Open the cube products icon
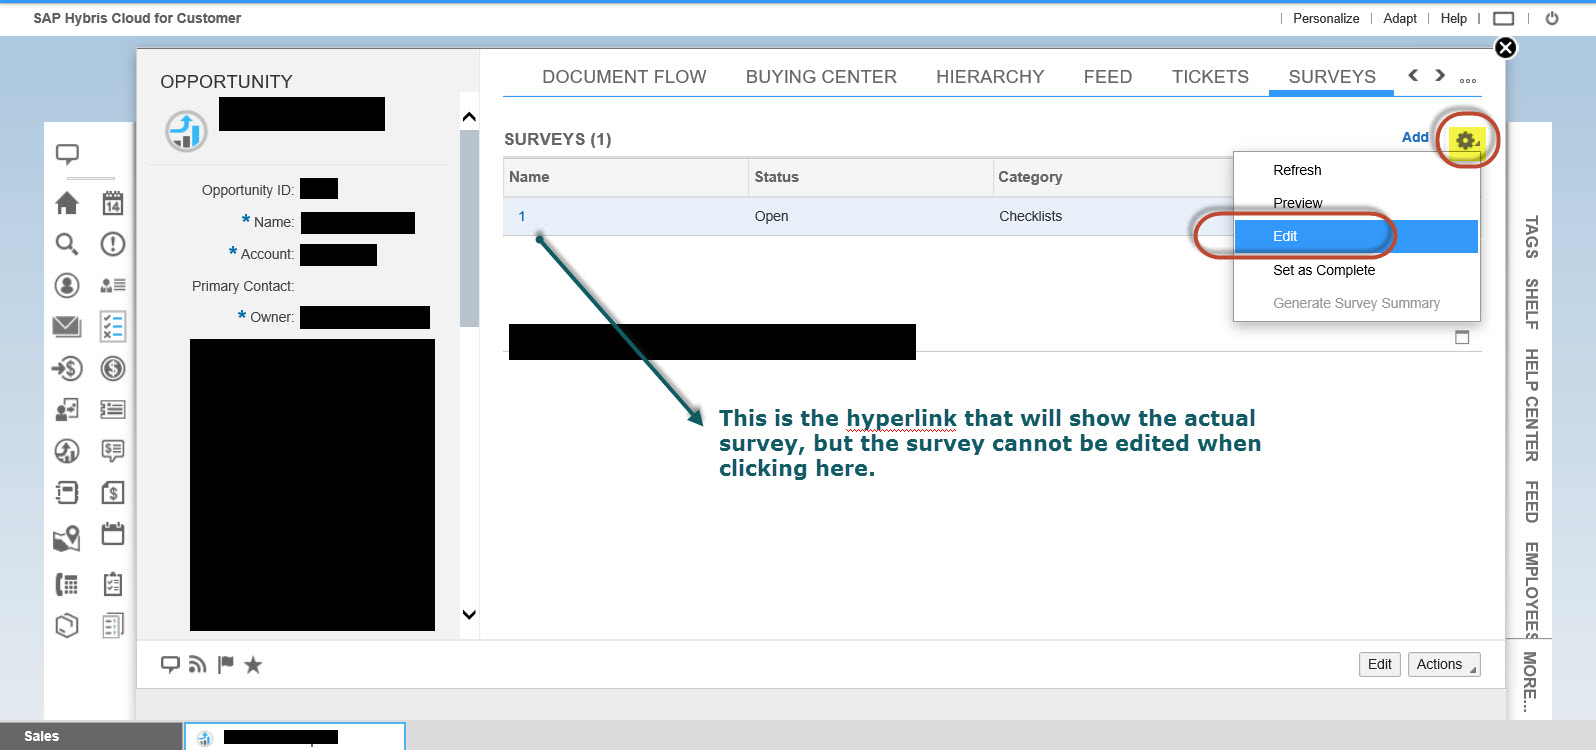The image size is (1596, 750). 67,625
